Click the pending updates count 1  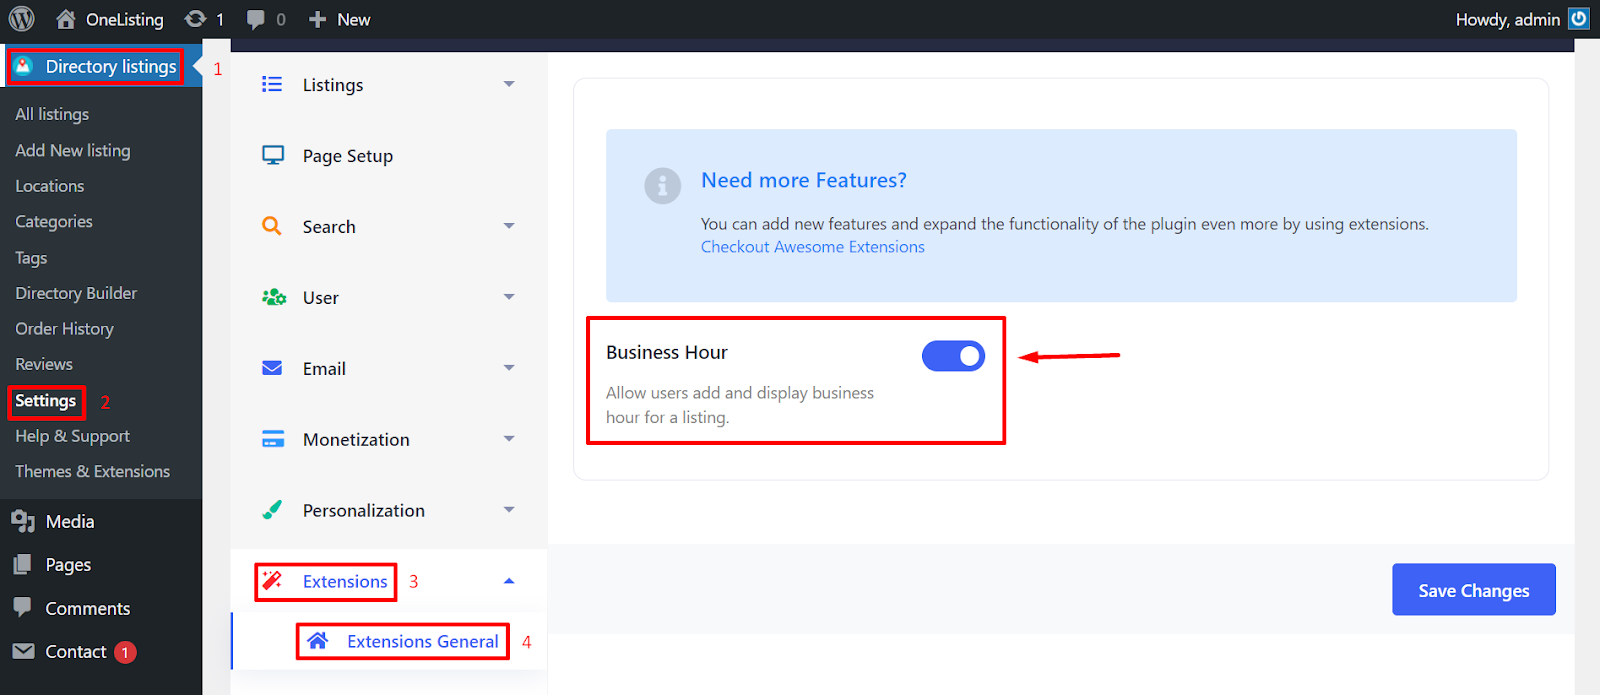(x=220, y=20)
